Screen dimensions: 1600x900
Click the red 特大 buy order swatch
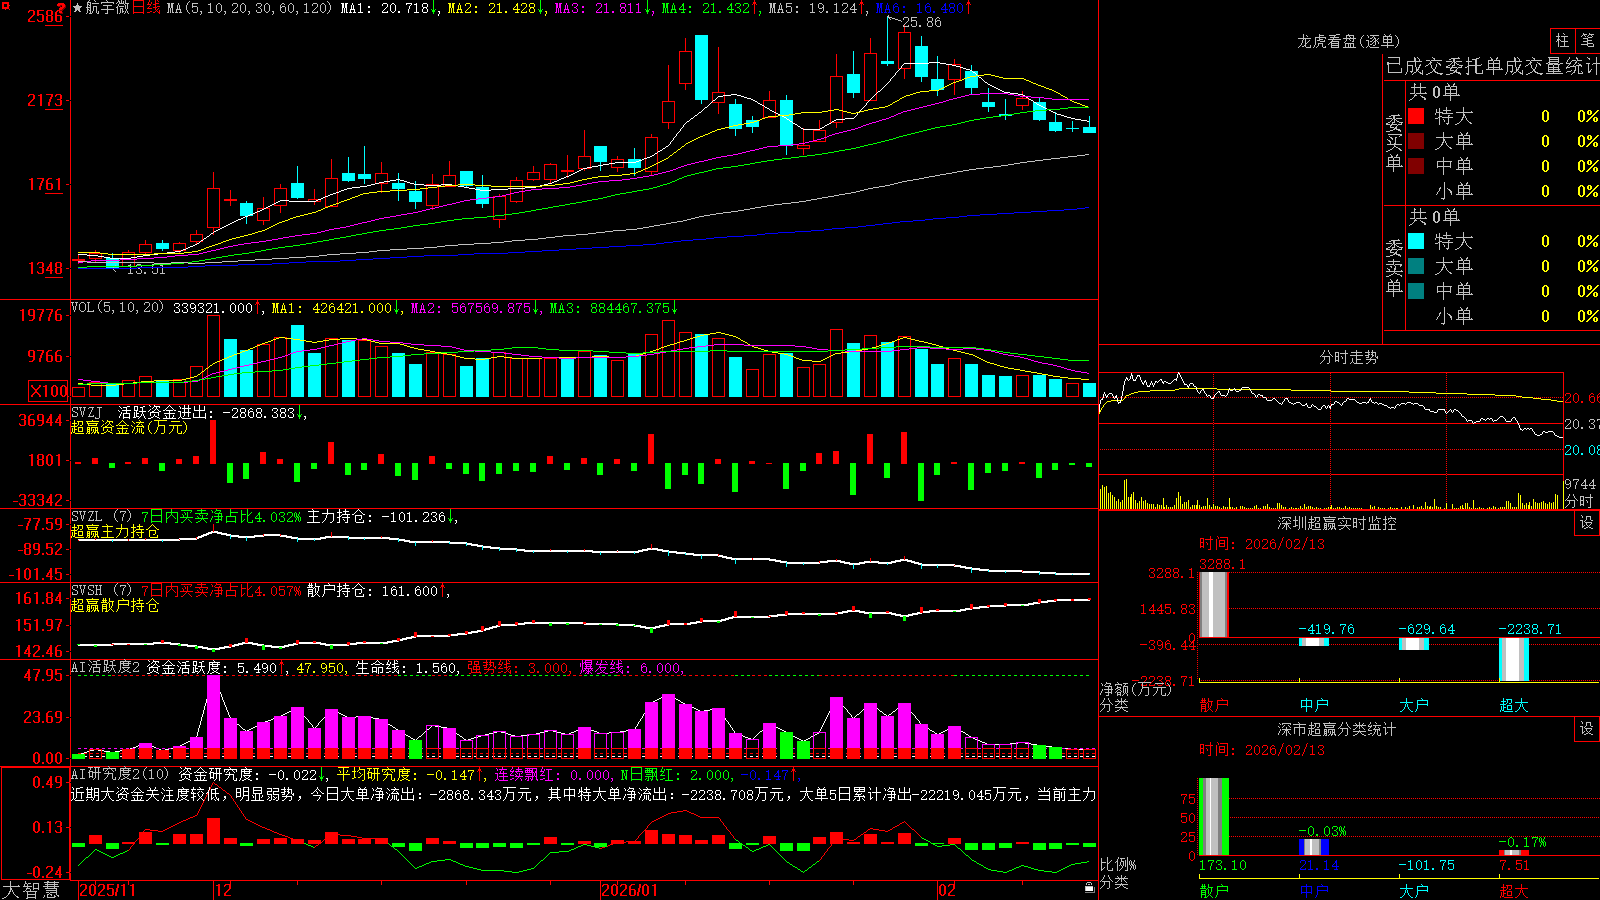(x=1416, y=116)
